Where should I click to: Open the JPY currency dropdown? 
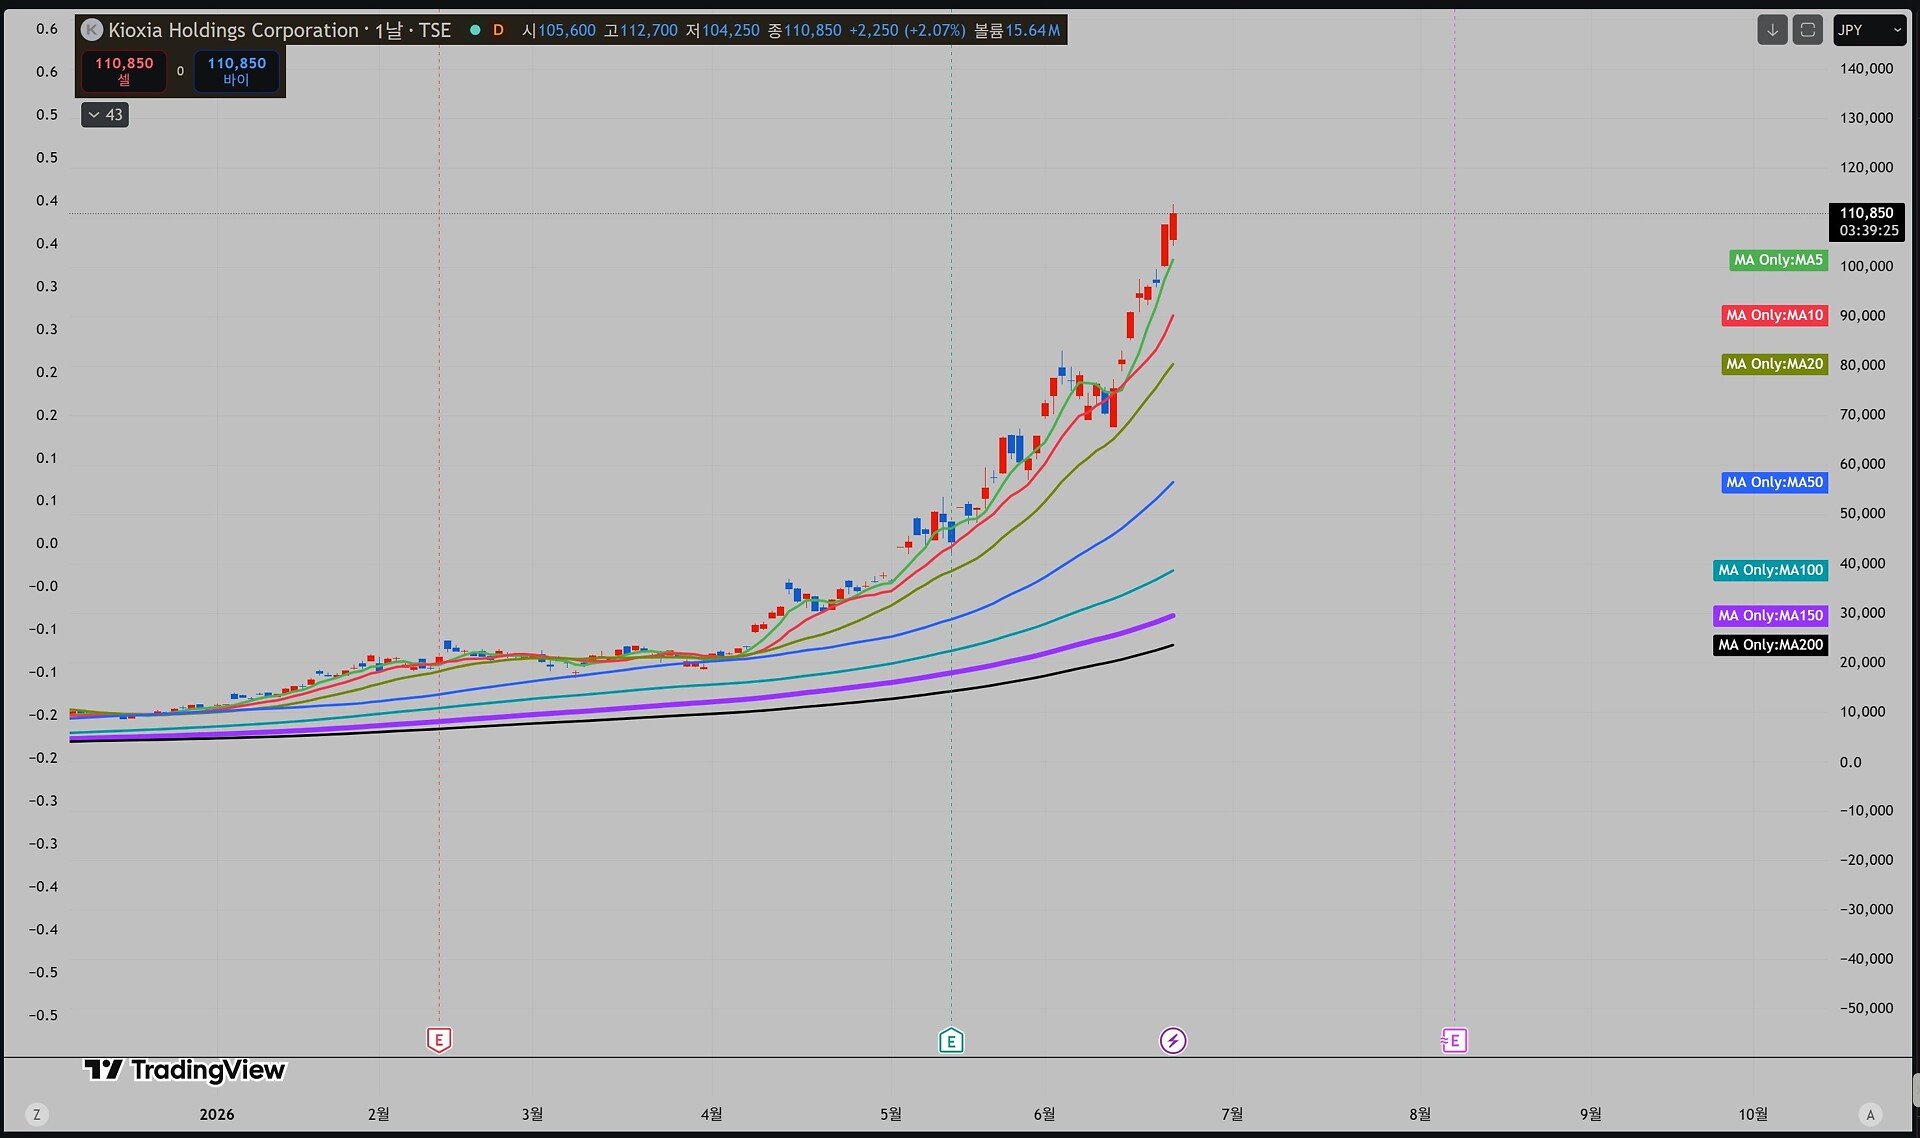(x=1870, y=30)
